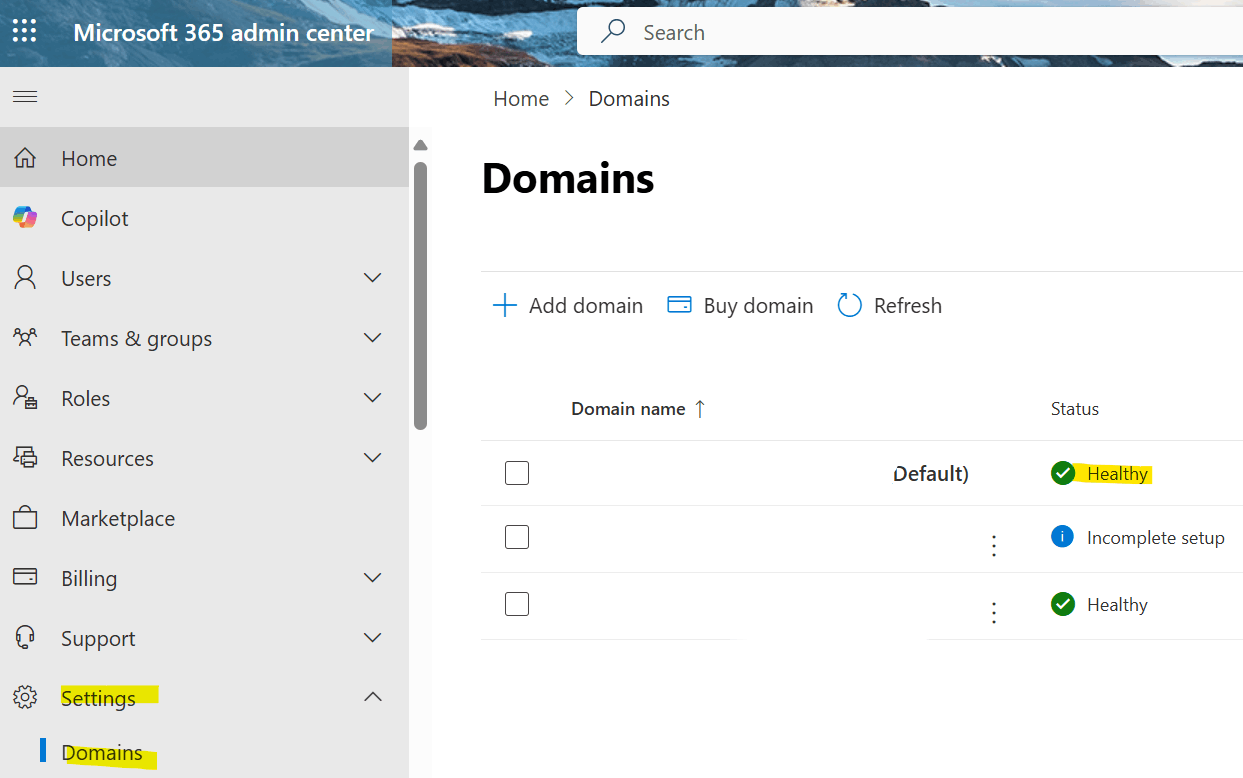Screen dimensions: 1243x778
Task: Click the search magnifier icon
Action: point(612,32)
